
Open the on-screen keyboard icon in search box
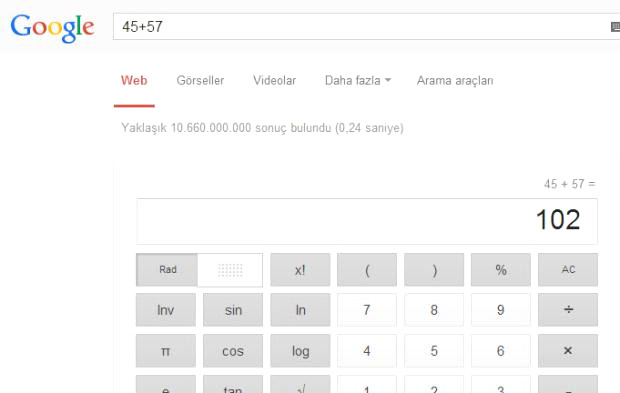click(x=615, y=27)
